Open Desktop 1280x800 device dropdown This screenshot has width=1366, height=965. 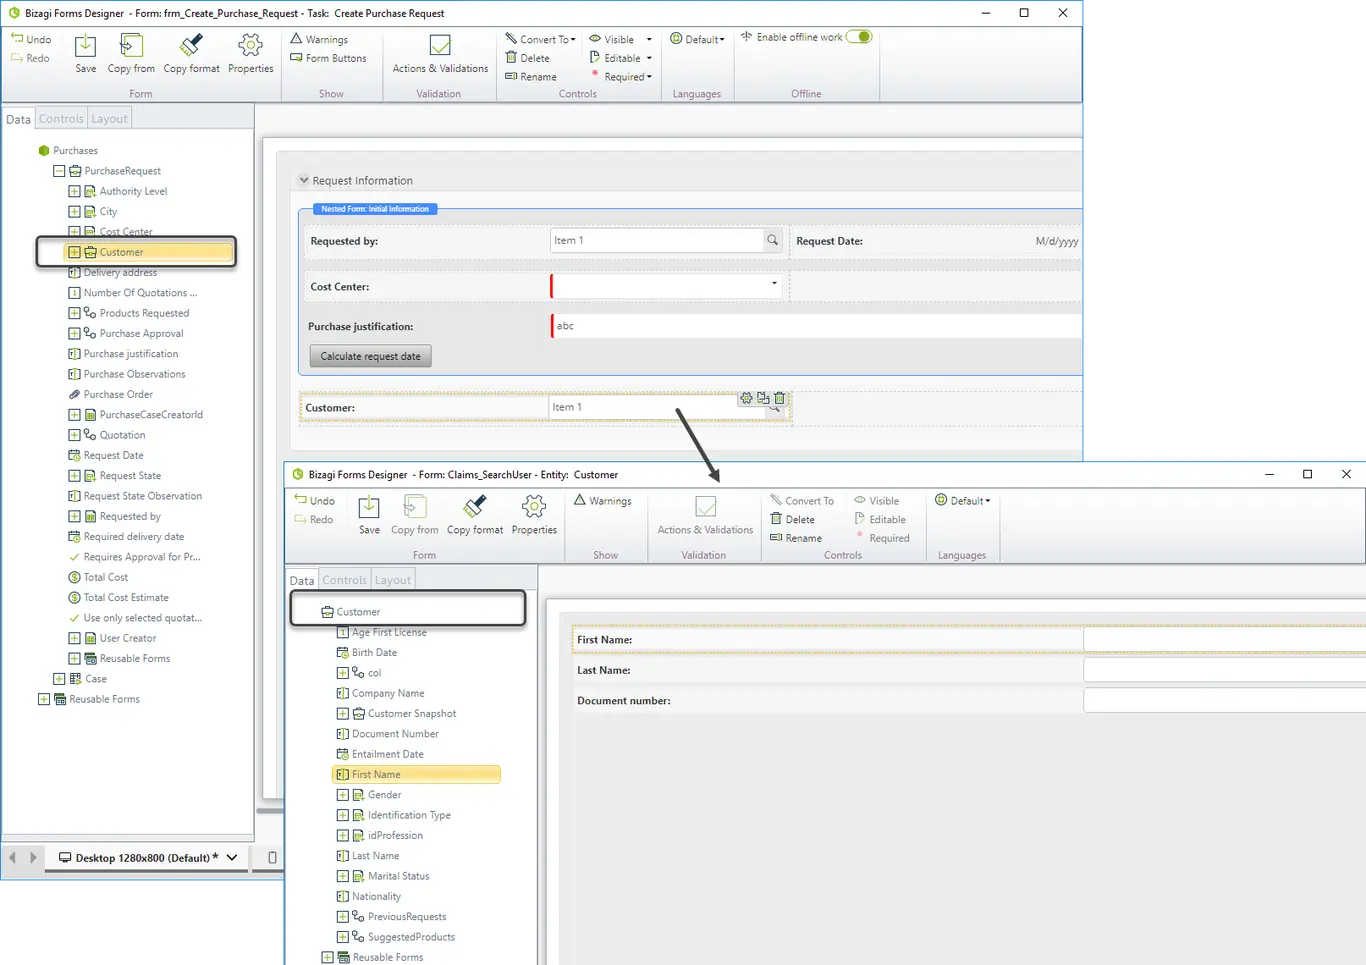point(232,857)
